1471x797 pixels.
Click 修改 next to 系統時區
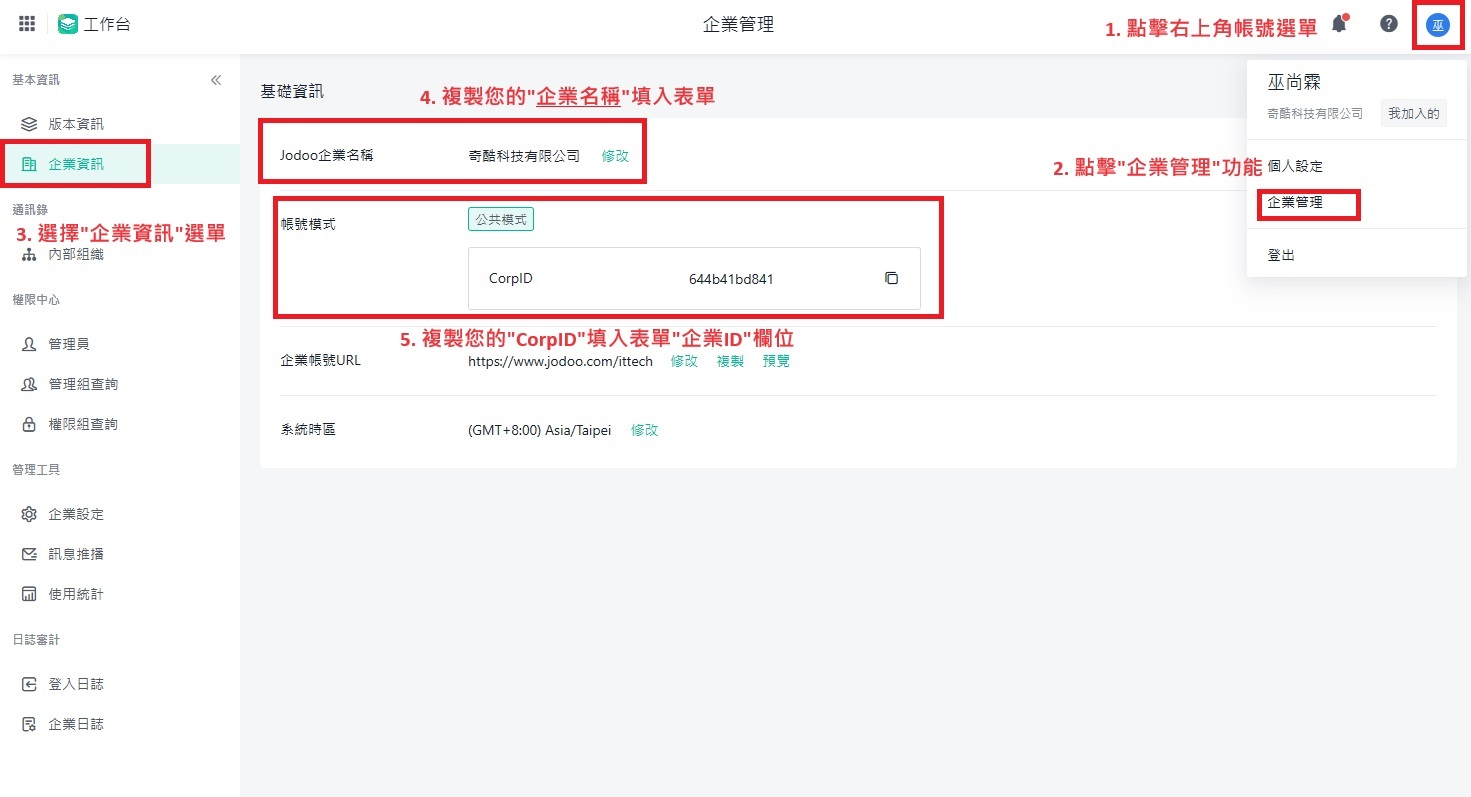click(x=644, y=430)
